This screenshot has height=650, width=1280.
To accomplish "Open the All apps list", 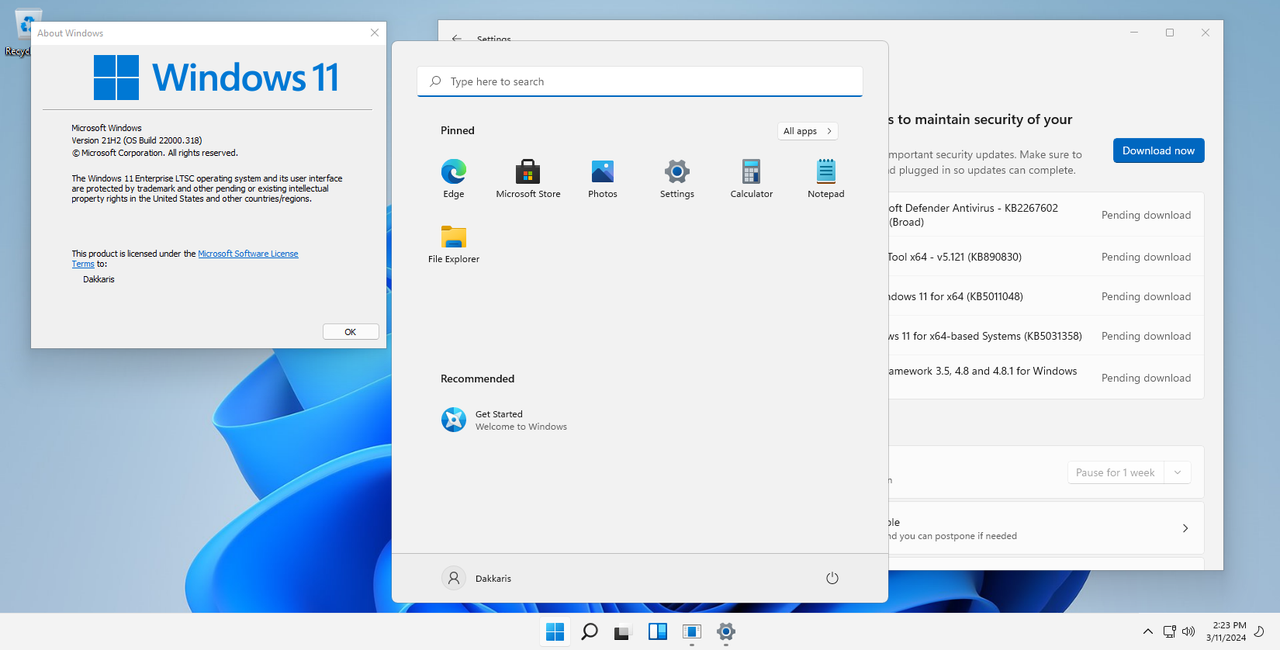I will [808, 131].
